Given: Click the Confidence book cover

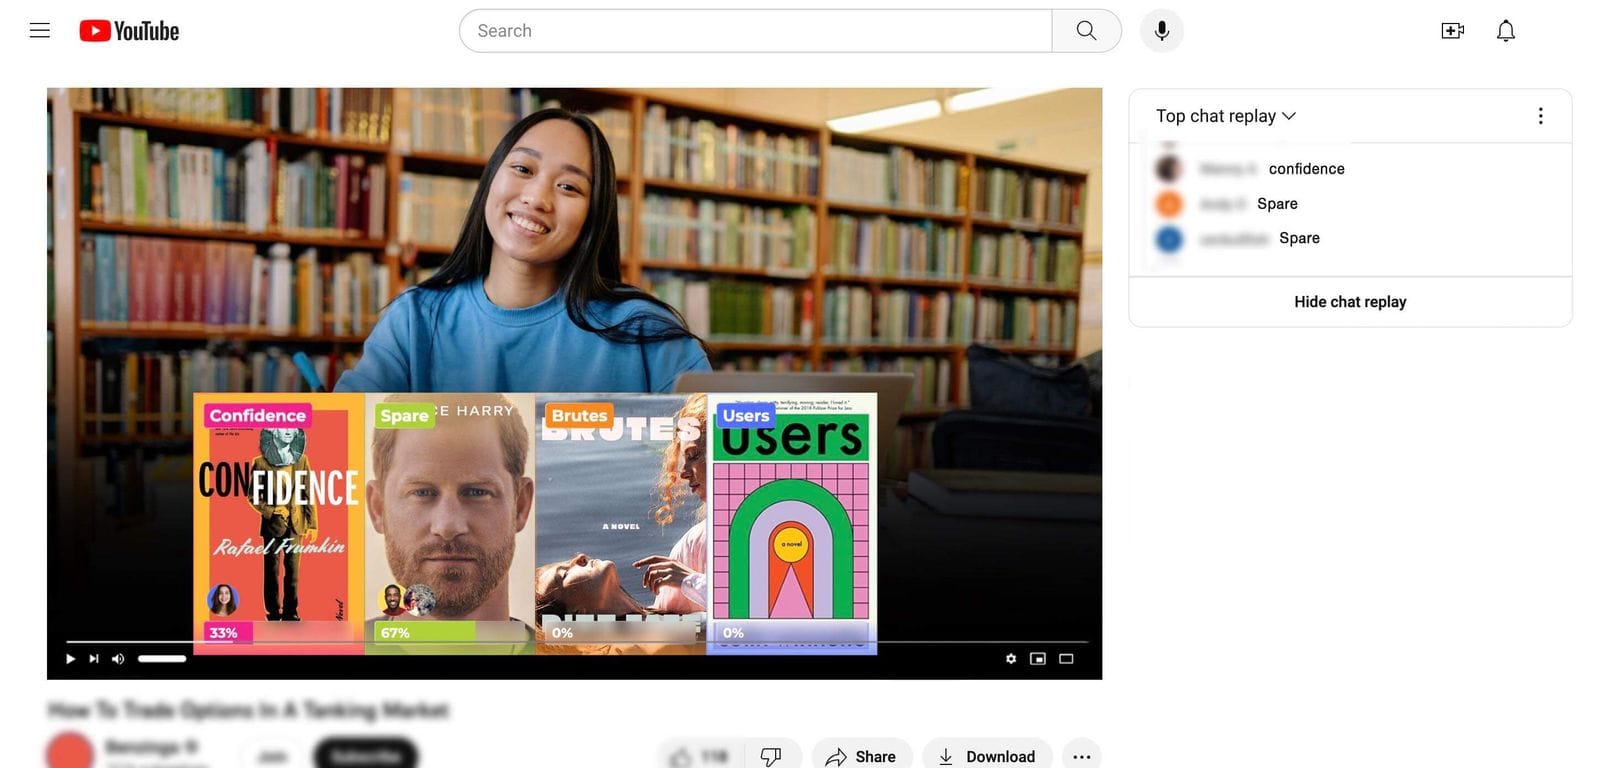Looking at the screenshot, I should 279,523.
